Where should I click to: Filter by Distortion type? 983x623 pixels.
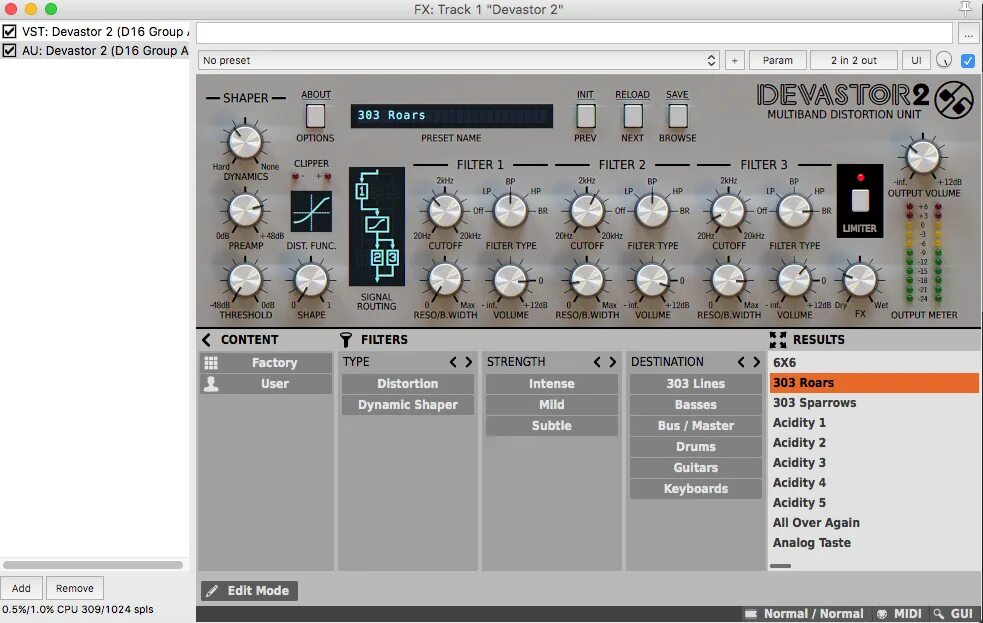pyautogui.click(x=407, y=384)
